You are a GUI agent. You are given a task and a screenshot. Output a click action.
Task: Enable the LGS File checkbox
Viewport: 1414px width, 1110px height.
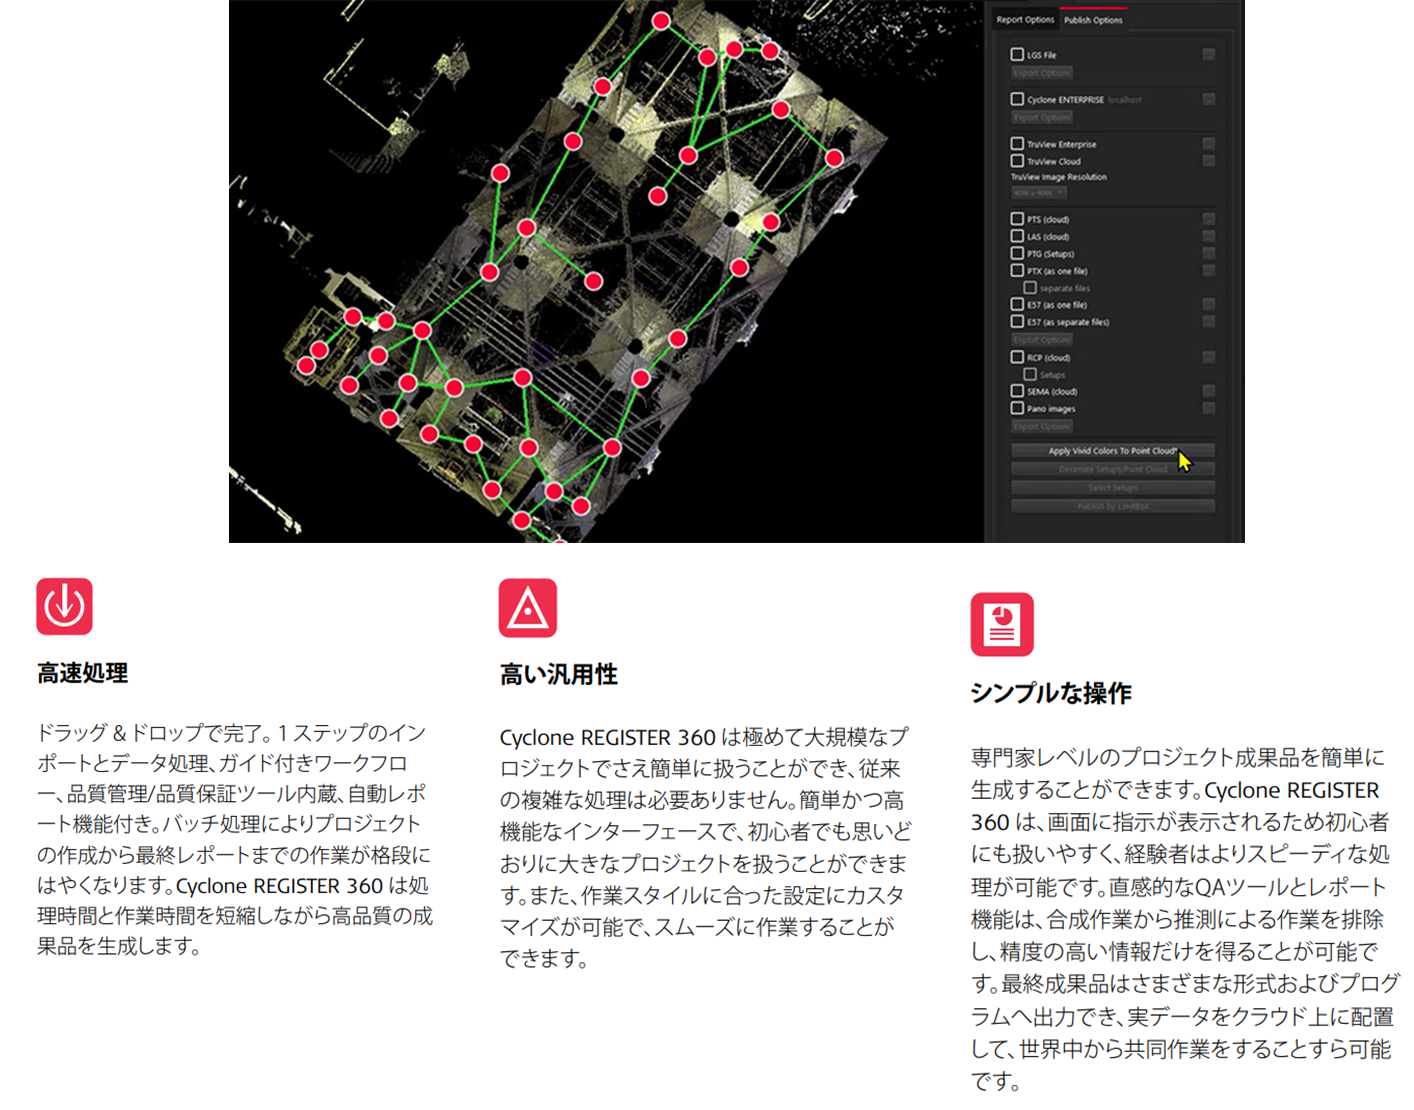click(x=1017, y=55)
